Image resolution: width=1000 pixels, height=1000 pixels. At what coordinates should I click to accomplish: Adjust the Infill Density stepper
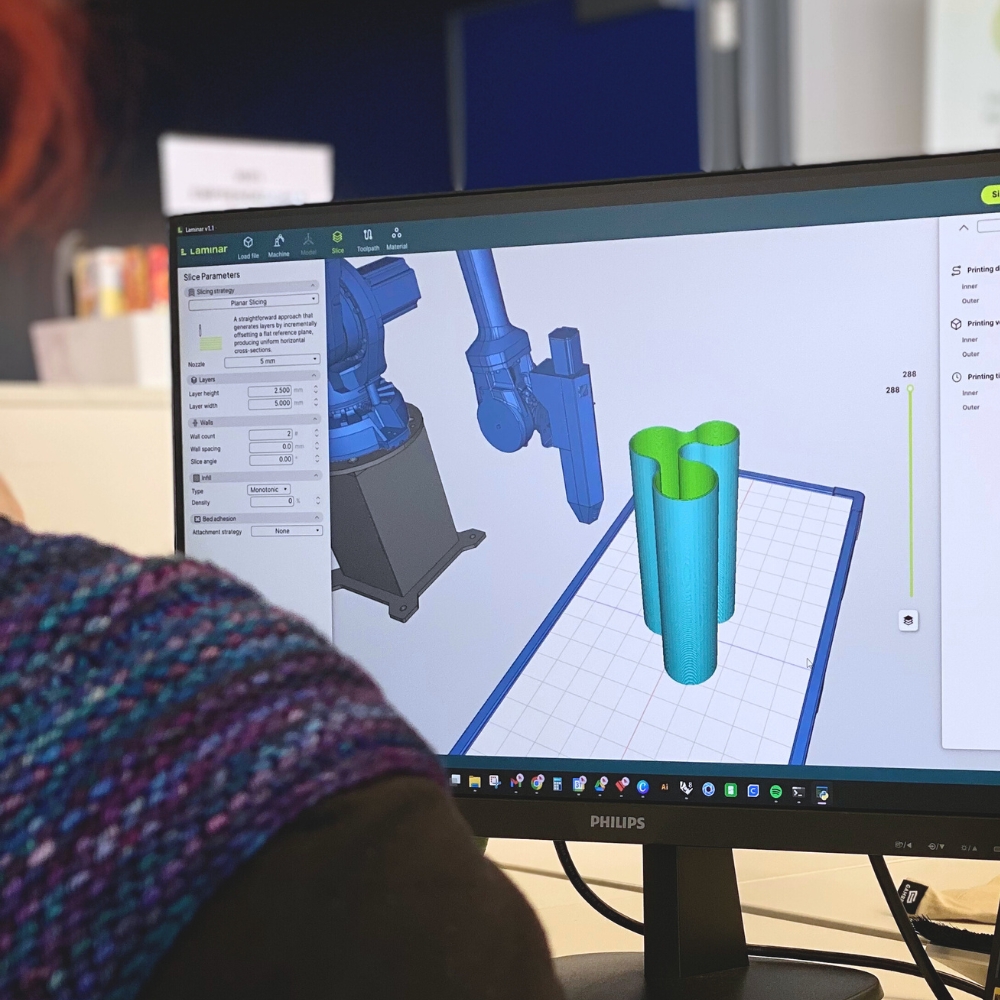pos(318,501)
